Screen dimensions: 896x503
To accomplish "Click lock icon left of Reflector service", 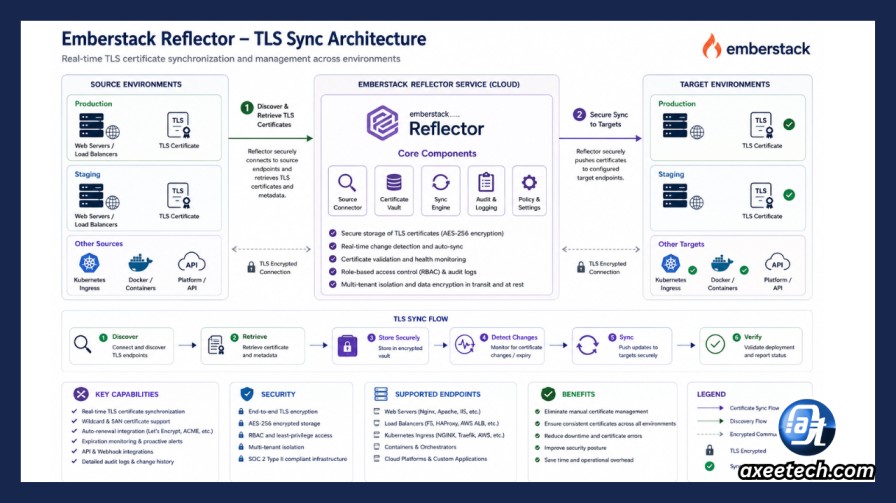I will point(251,268).
